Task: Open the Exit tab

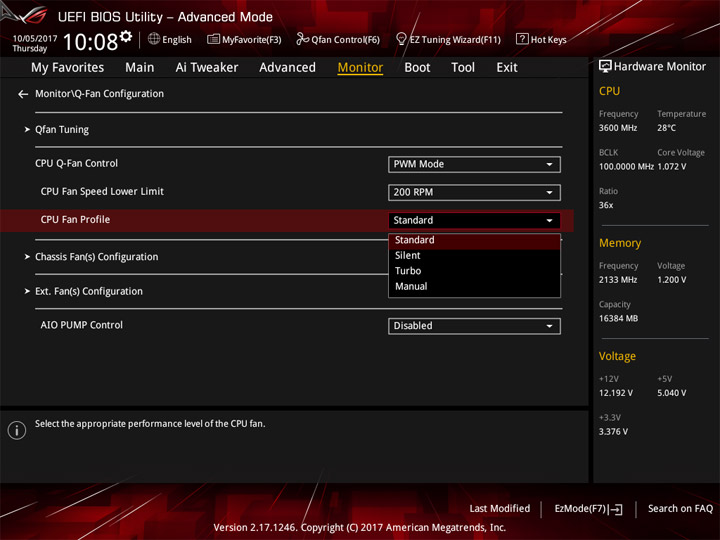Action: 506,68
